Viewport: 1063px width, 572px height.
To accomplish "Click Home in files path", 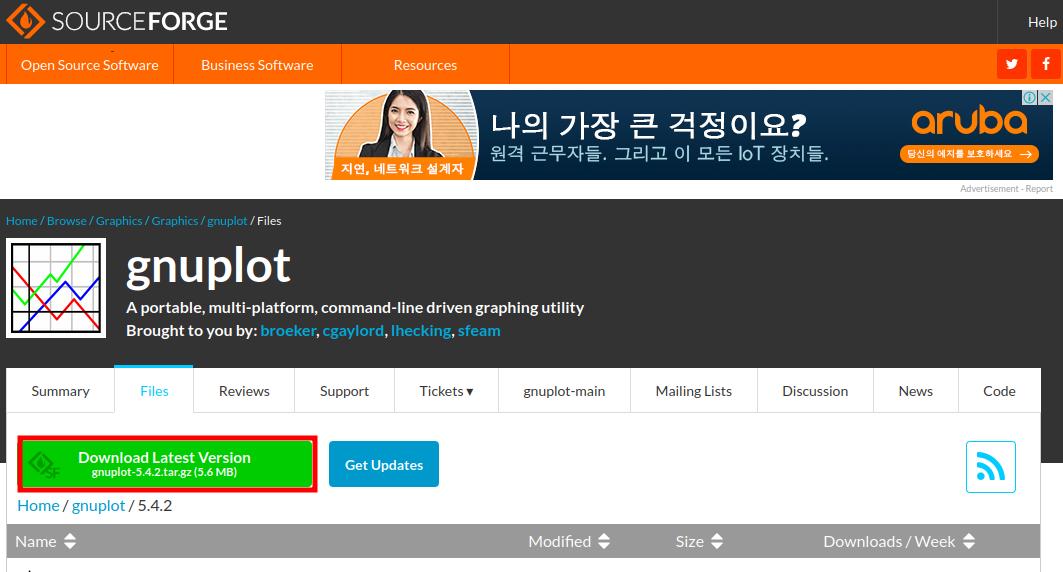I will pos(38,506).
